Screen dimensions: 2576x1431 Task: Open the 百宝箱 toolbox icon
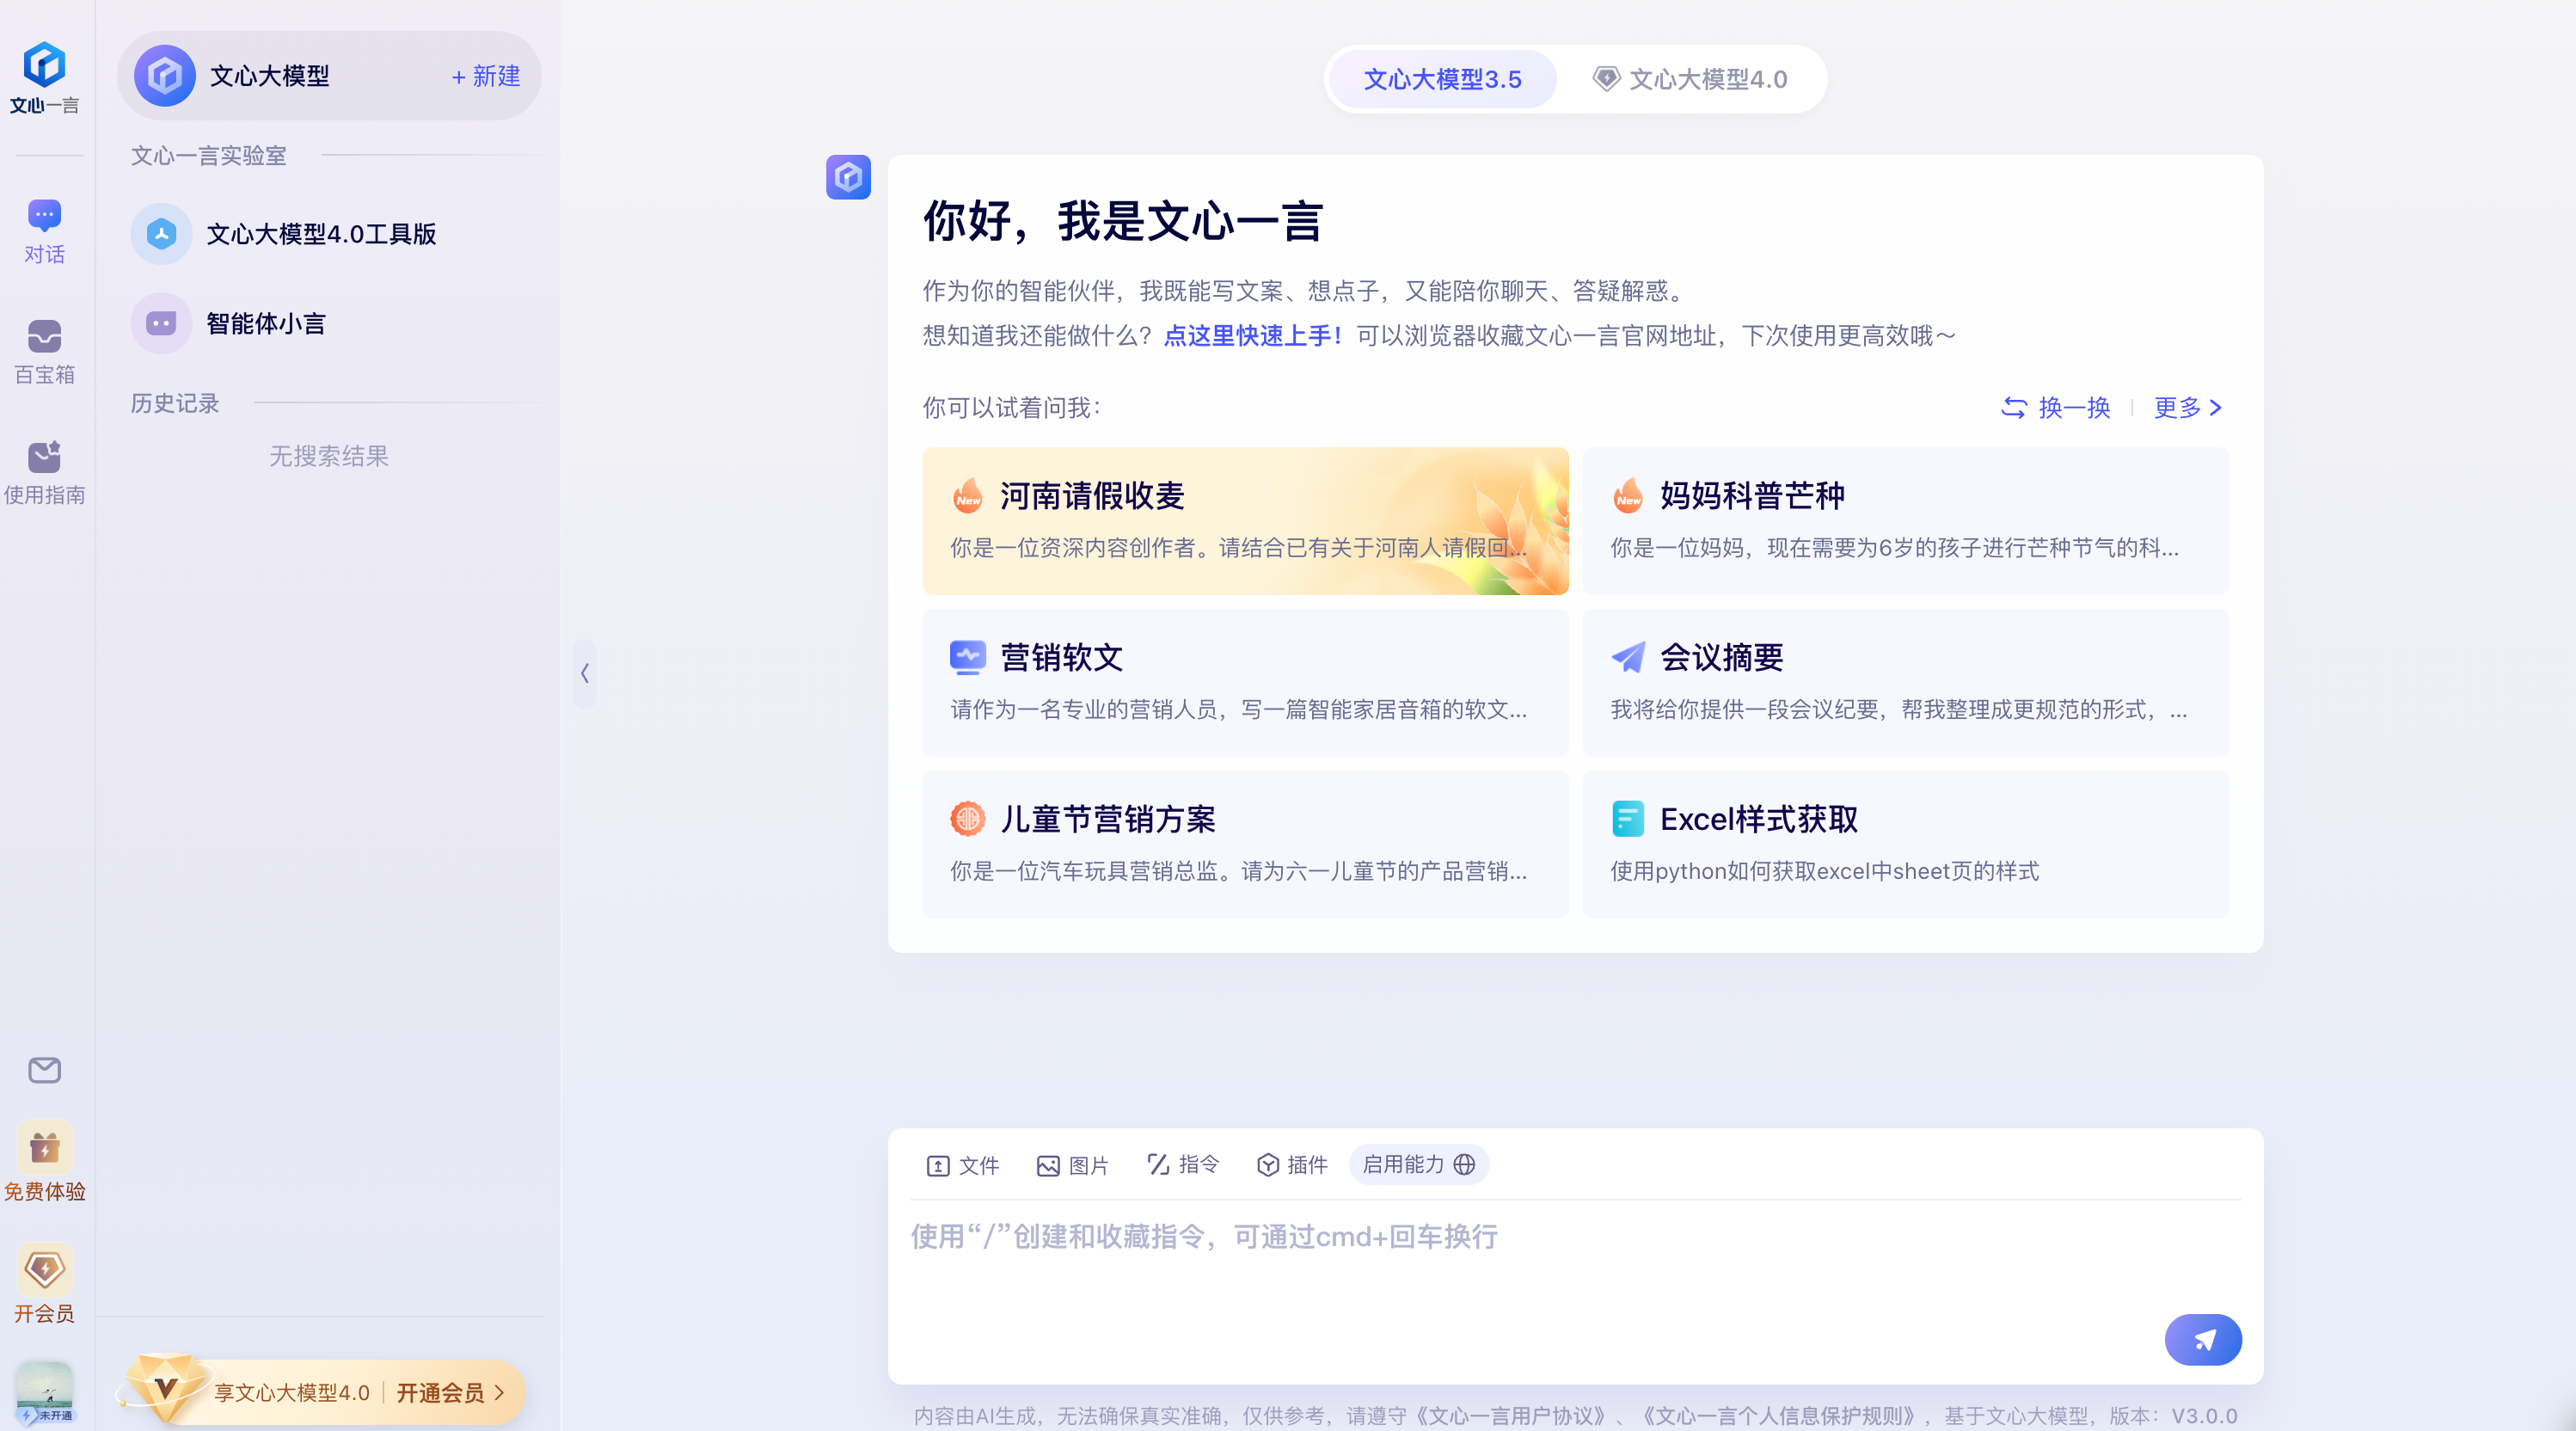[44, 337]
